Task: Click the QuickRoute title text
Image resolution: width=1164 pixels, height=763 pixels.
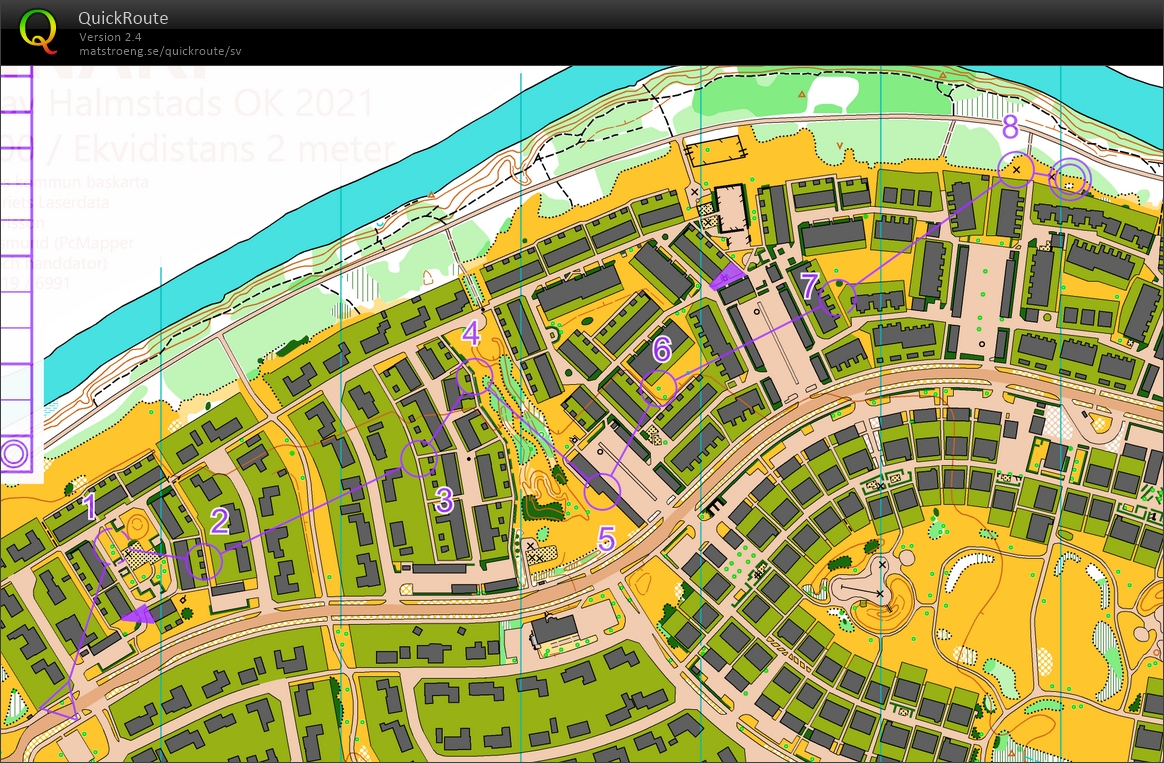Action: point(123,18)
